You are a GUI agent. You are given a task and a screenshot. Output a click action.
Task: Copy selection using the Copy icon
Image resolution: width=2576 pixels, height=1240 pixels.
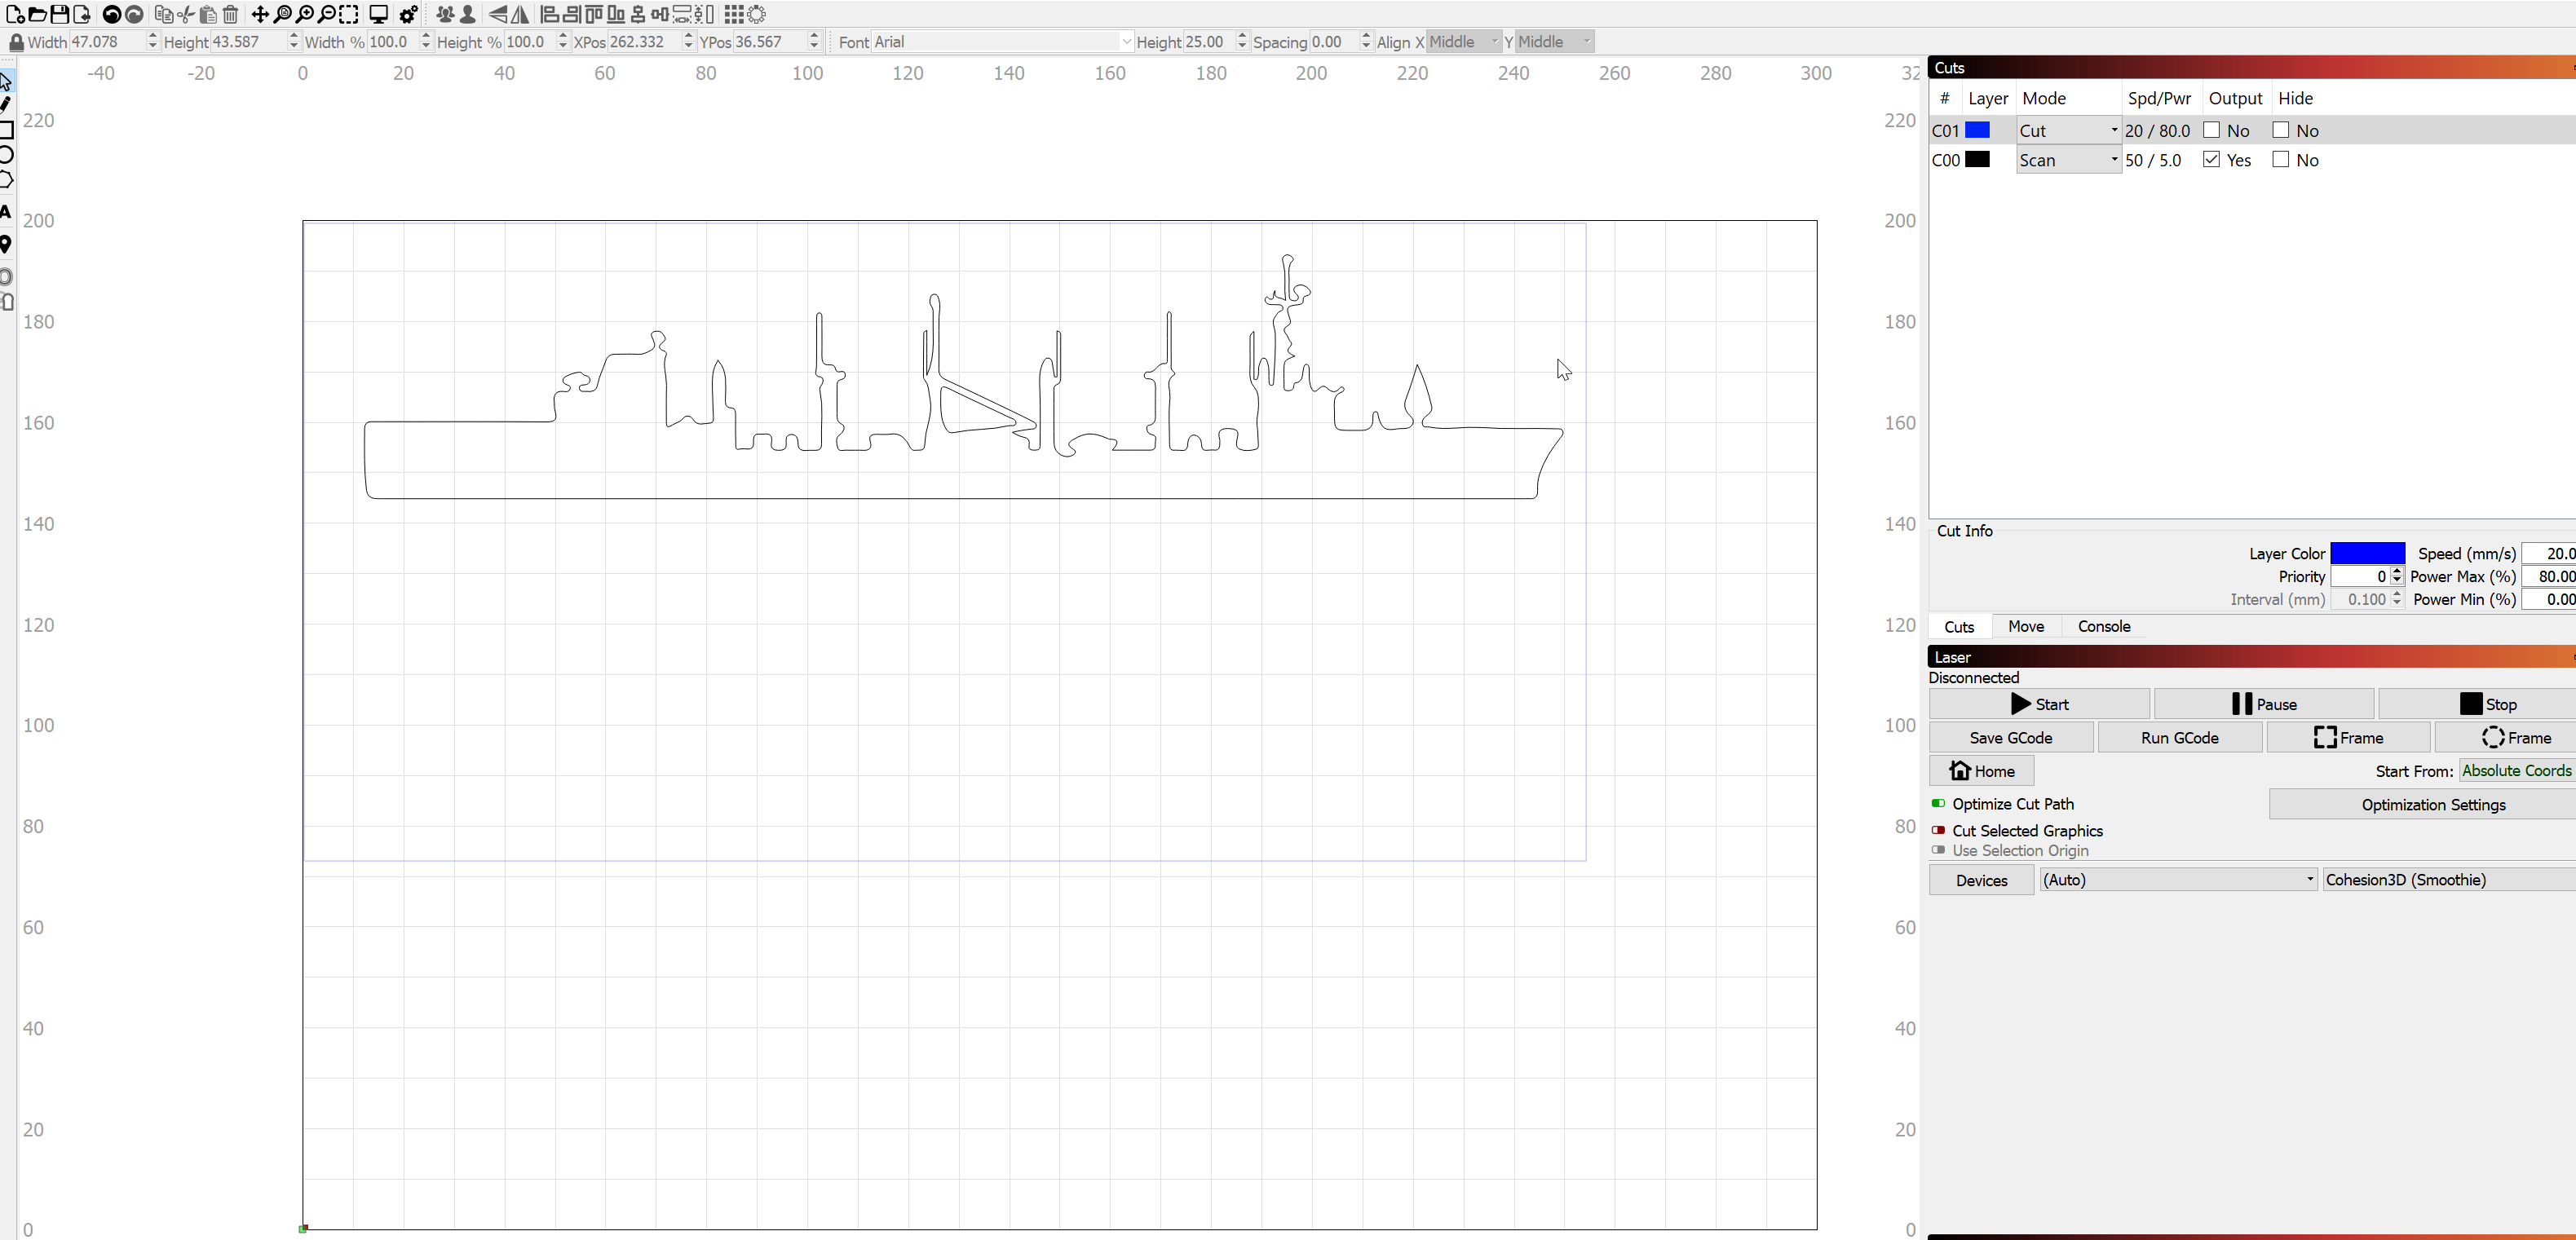point(164,14)
